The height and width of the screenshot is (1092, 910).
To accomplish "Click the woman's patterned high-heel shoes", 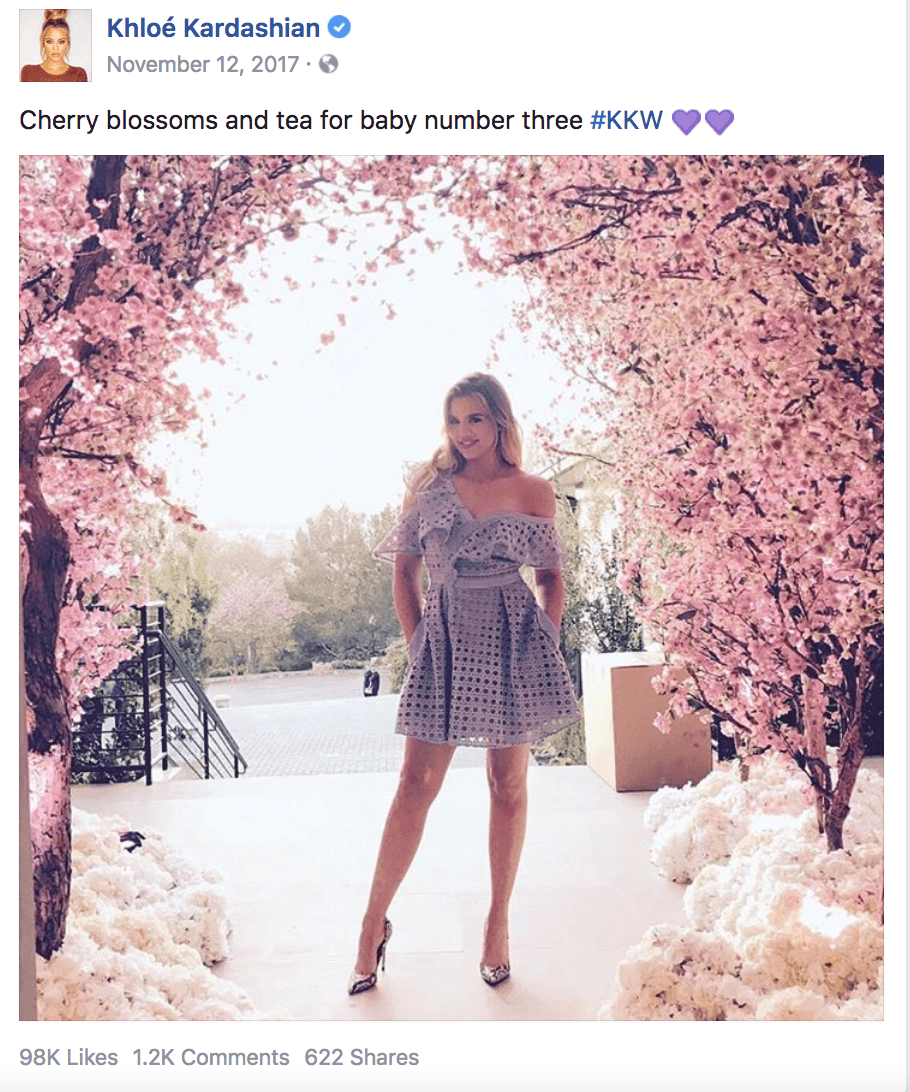I will [430, 958].
